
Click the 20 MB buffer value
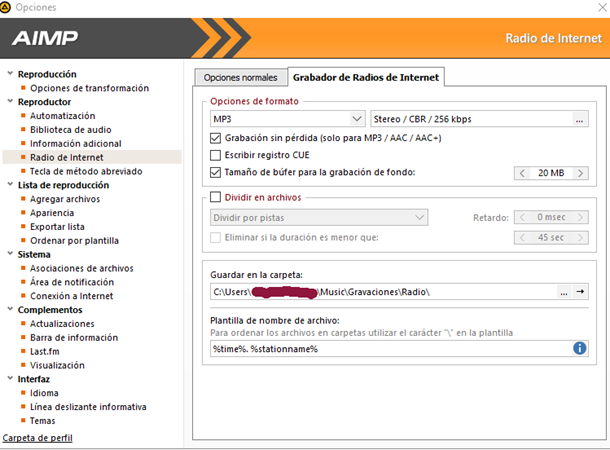pos(551,173)
